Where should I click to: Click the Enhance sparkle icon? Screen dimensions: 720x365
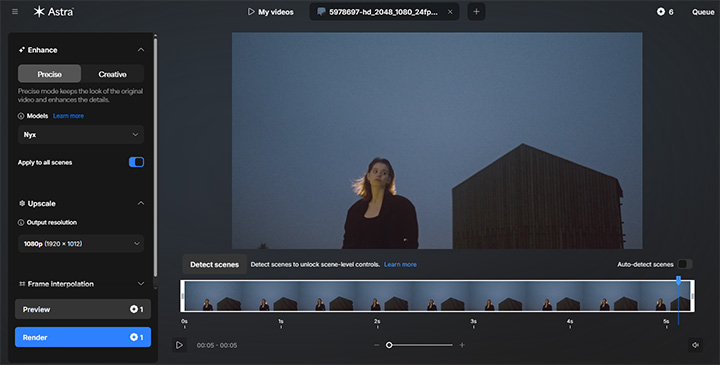pos(21,50)
